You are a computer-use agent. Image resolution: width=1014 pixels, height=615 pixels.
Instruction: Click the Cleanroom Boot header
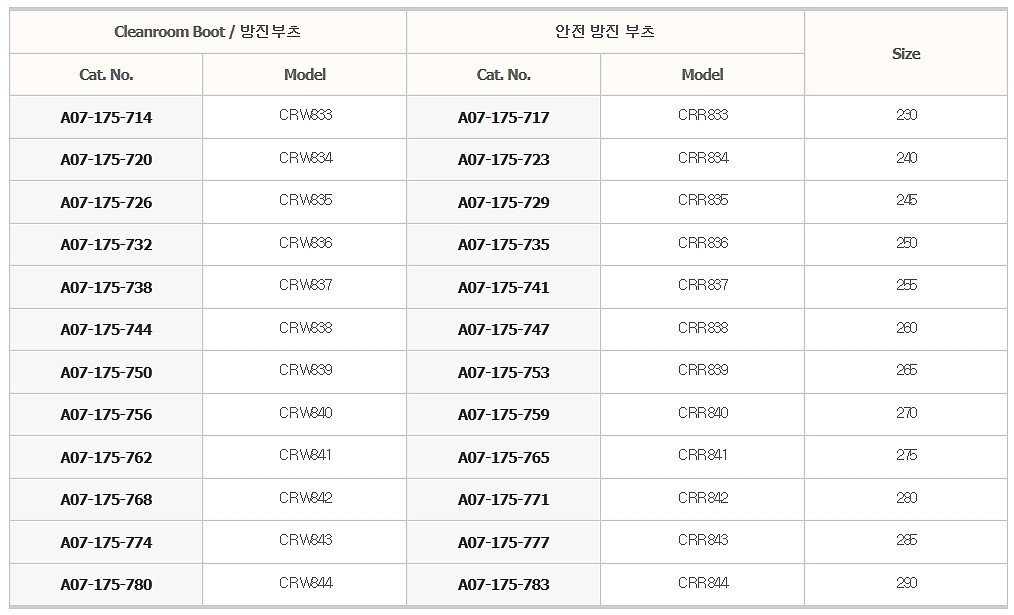207,32
